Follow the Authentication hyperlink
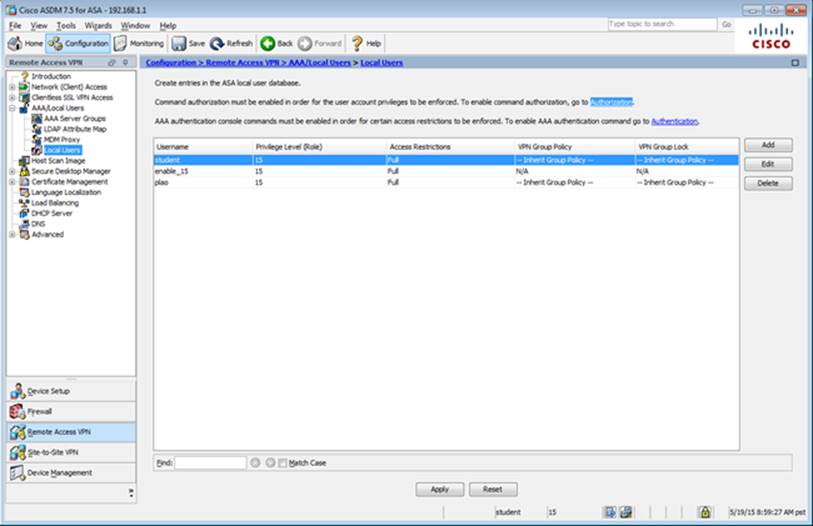This screenshot has height=526, width=813. 674,121
